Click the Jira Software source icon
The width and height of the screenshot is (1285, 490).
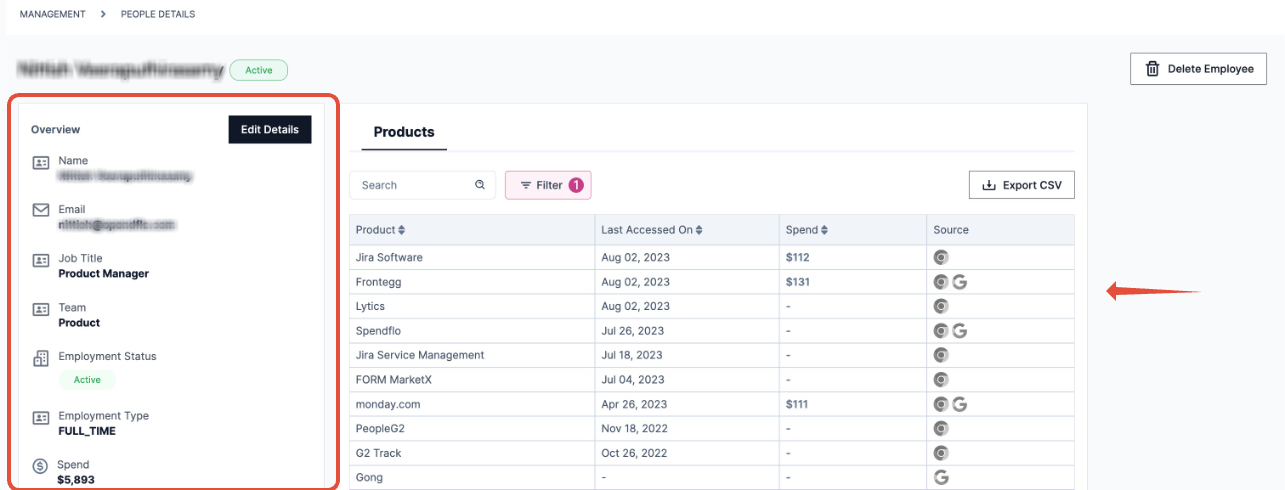pyautogui.click(x=941, y=257)
